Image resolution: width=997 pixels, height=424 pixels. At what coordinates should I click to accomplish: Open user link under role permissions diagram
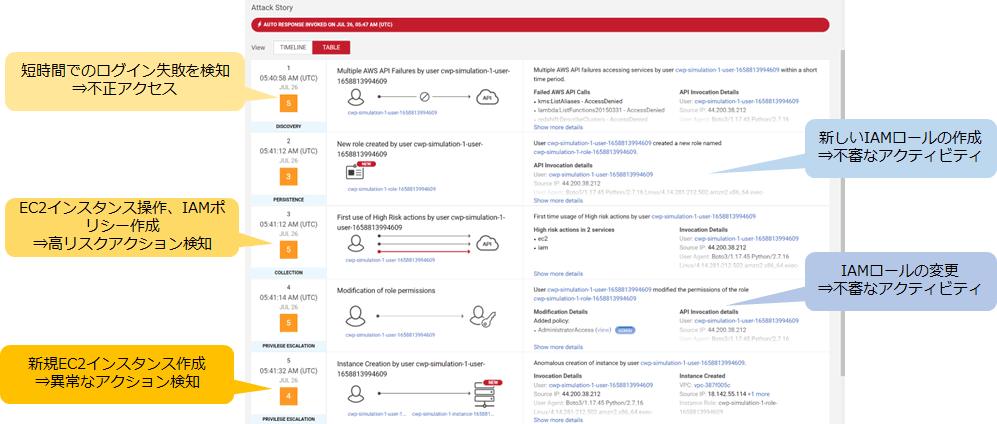390,334
